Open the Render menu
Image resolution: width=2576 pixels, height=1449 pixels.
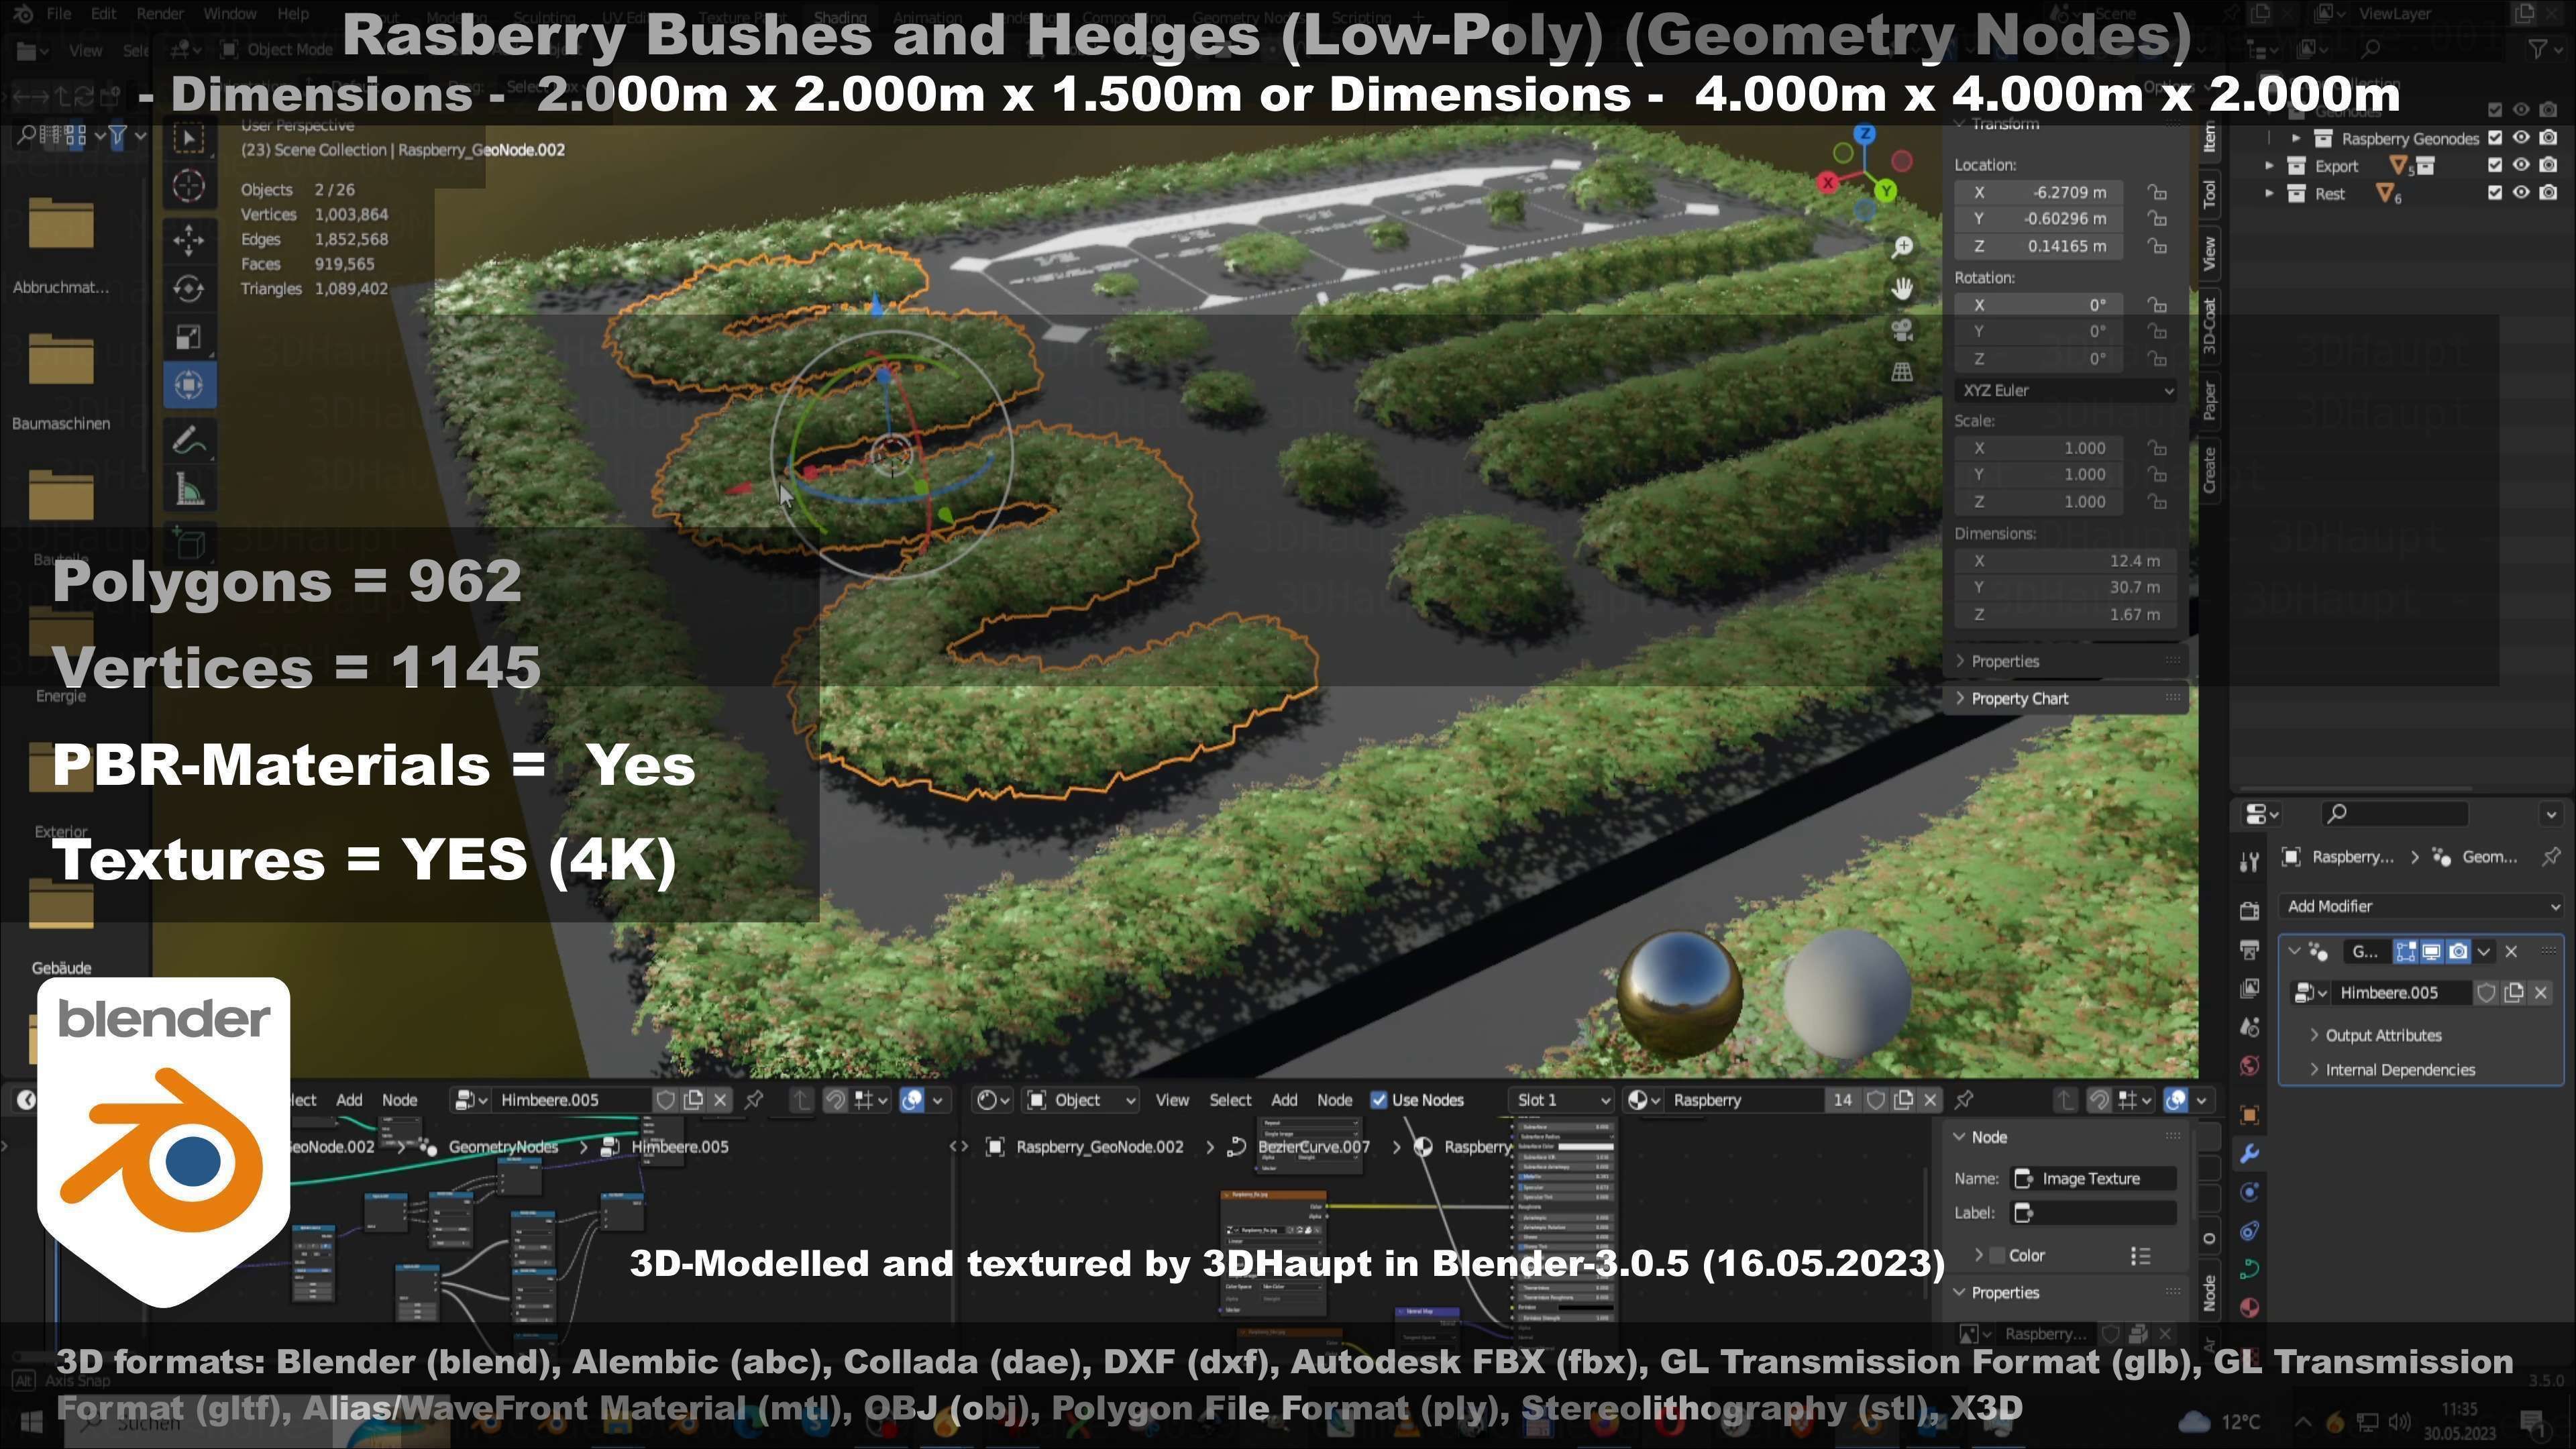click(x=159, y=14)
